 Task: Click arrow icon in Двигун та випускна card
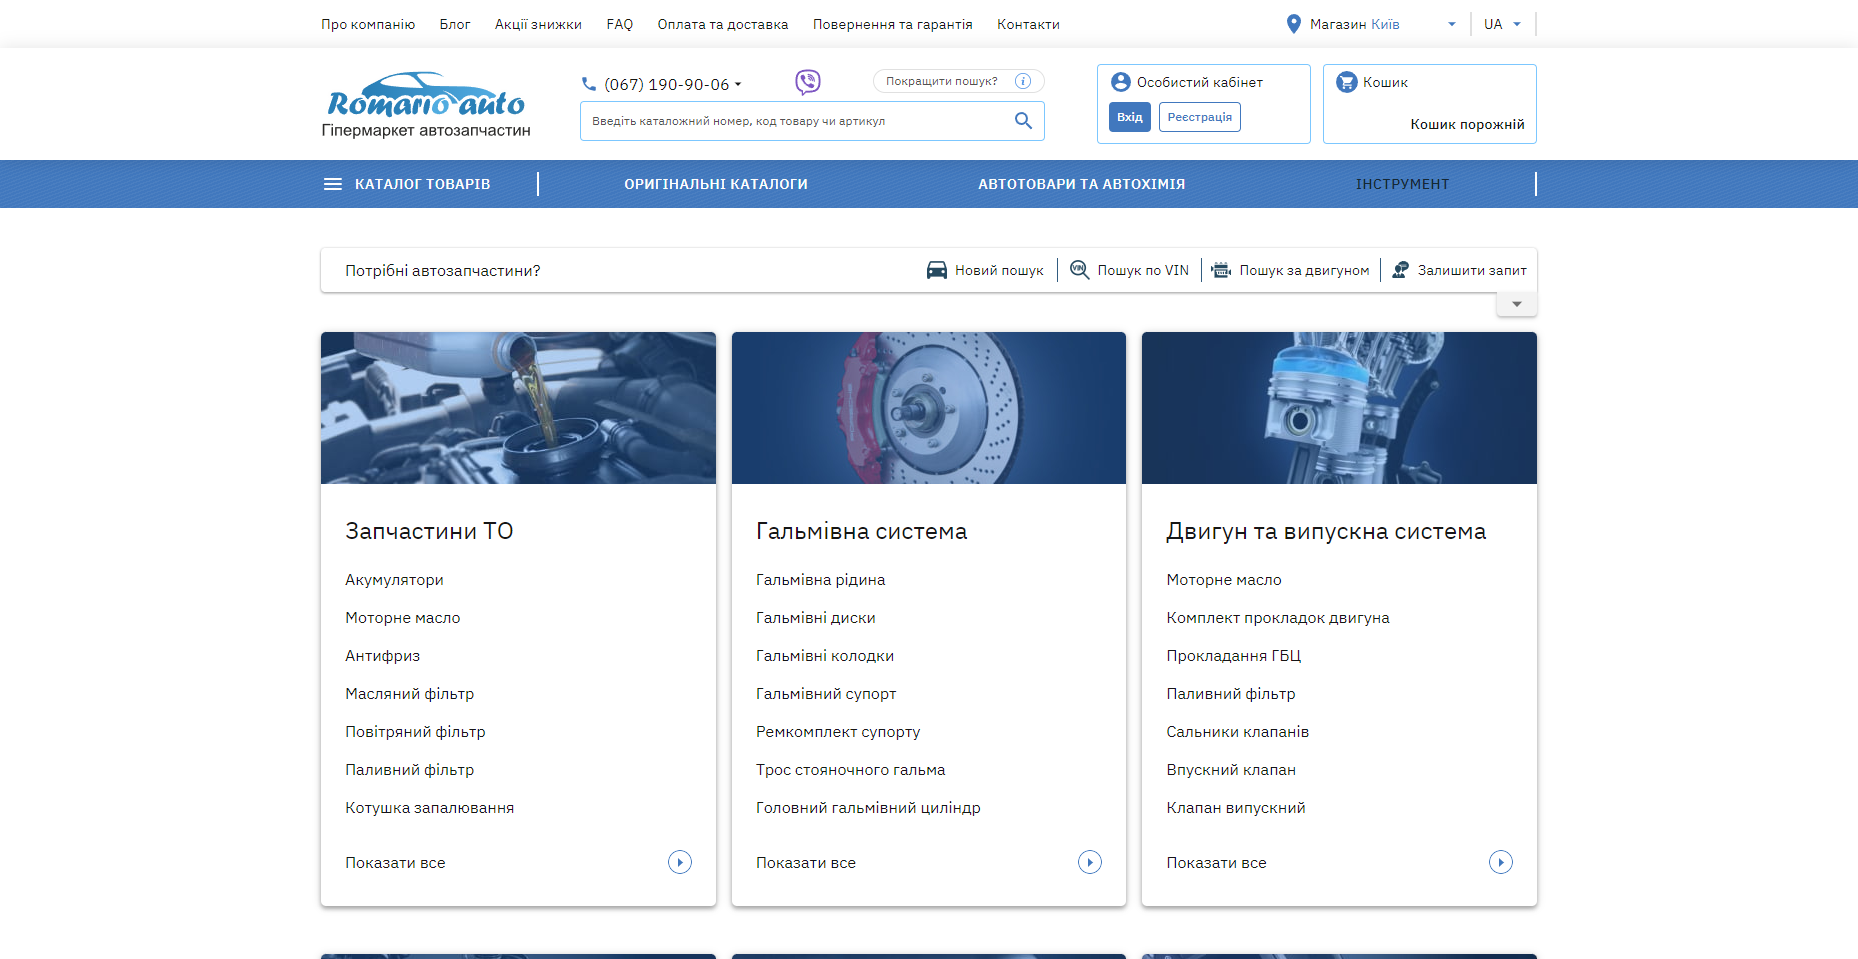click(x=1501, y=862)
